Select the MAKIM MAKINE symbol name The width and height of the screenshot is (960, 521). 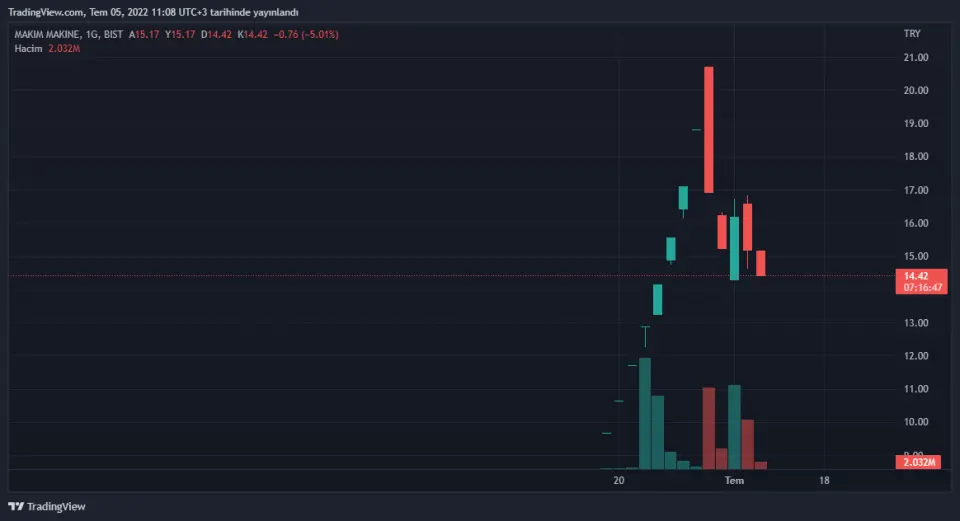tap(47, 34)
